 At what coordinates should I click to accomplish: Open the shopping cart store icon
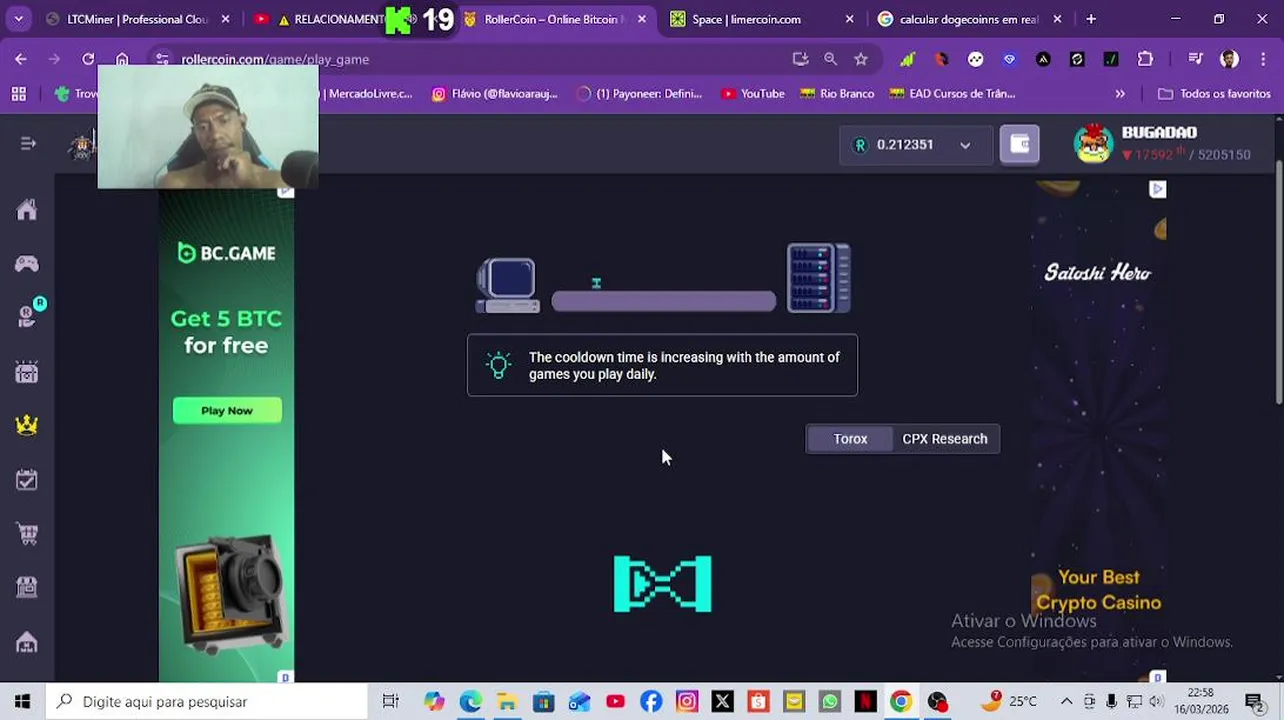coord(27,534)
